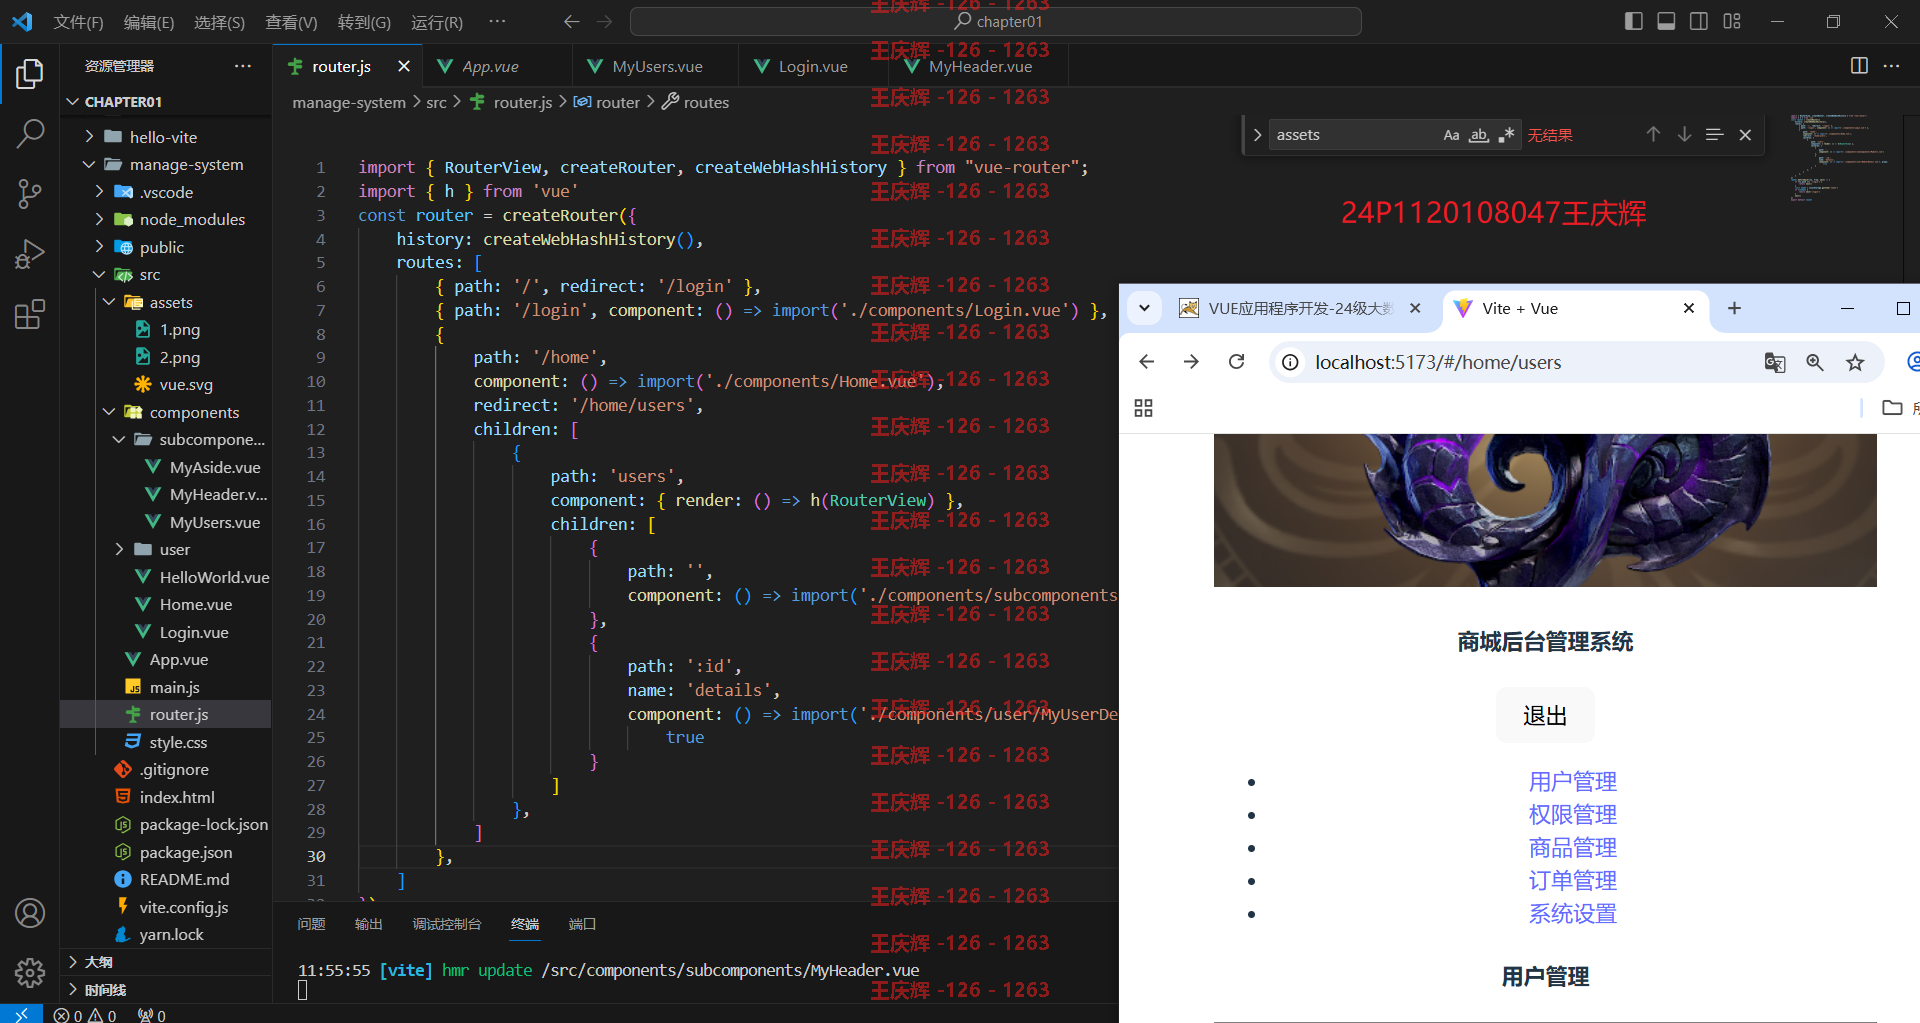Open the 用户管理 link
Image resolution: width=1920 pixels, height=1023 pixels.
coord(1572,782)
